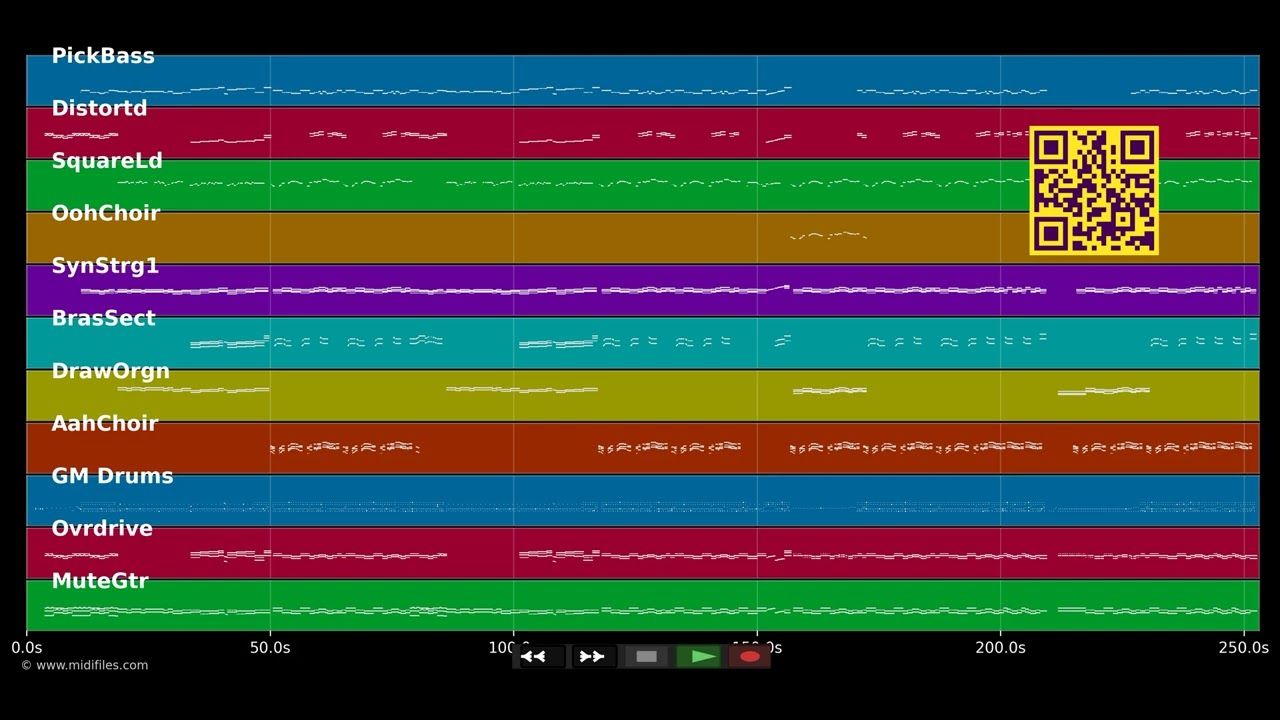Image resolution: width=1280 pixels, height=720 pixels.
Task: Select the AahChoir track label
Action: coord(104,423)
